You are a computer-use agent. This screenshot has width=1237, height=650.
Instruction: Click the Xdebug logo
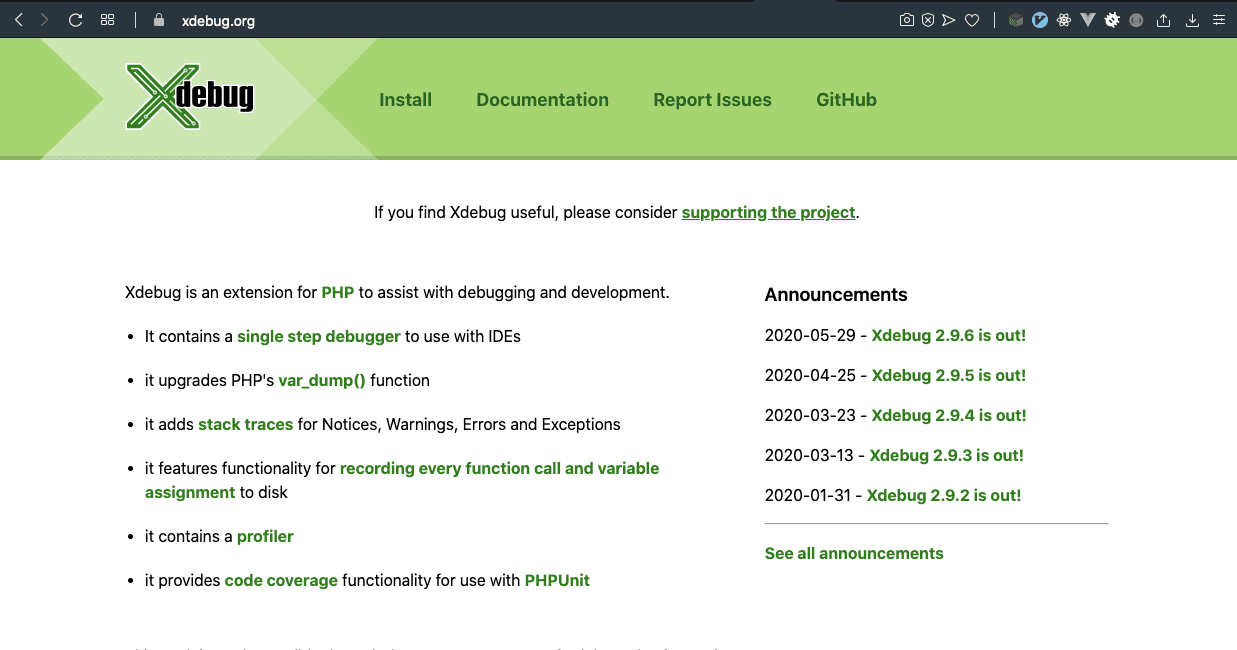point(190,97)
